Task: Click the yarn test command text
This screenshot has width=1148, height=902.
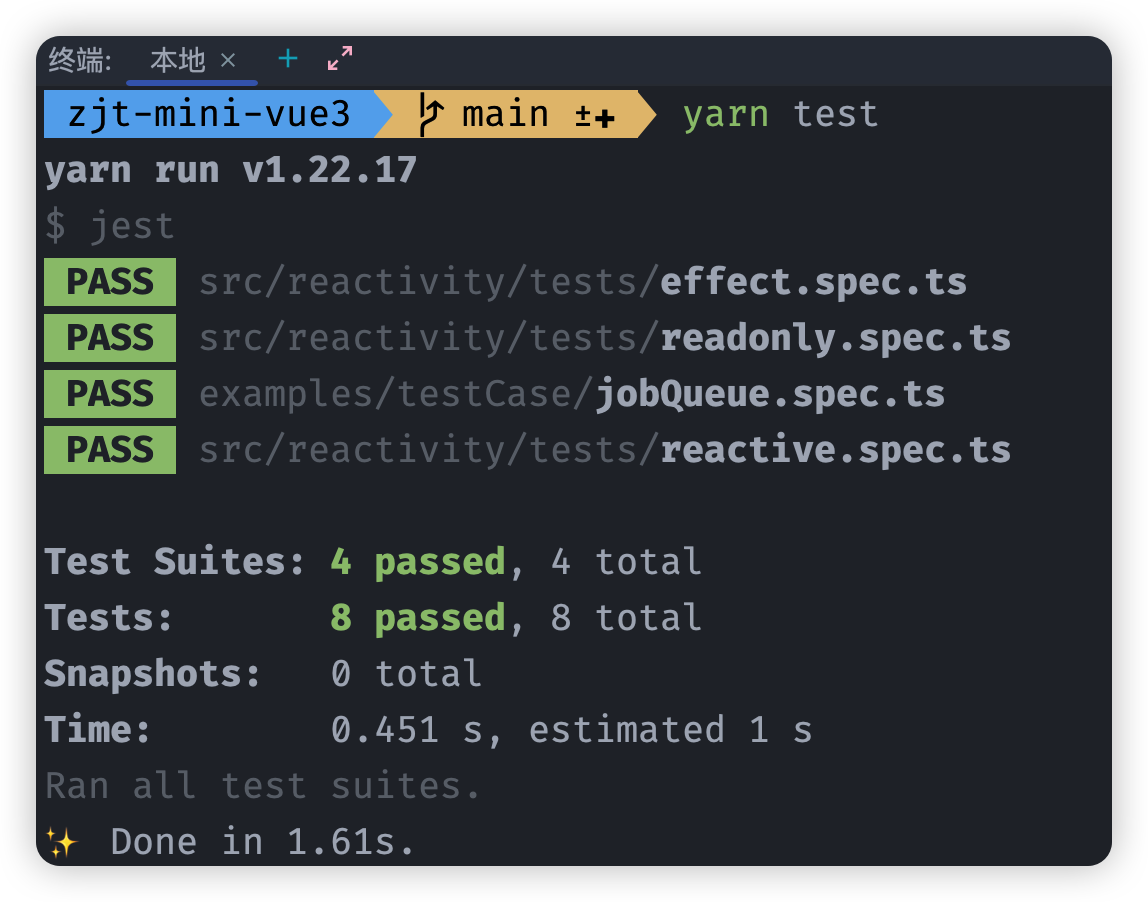Action: click(x=780, y=114)
